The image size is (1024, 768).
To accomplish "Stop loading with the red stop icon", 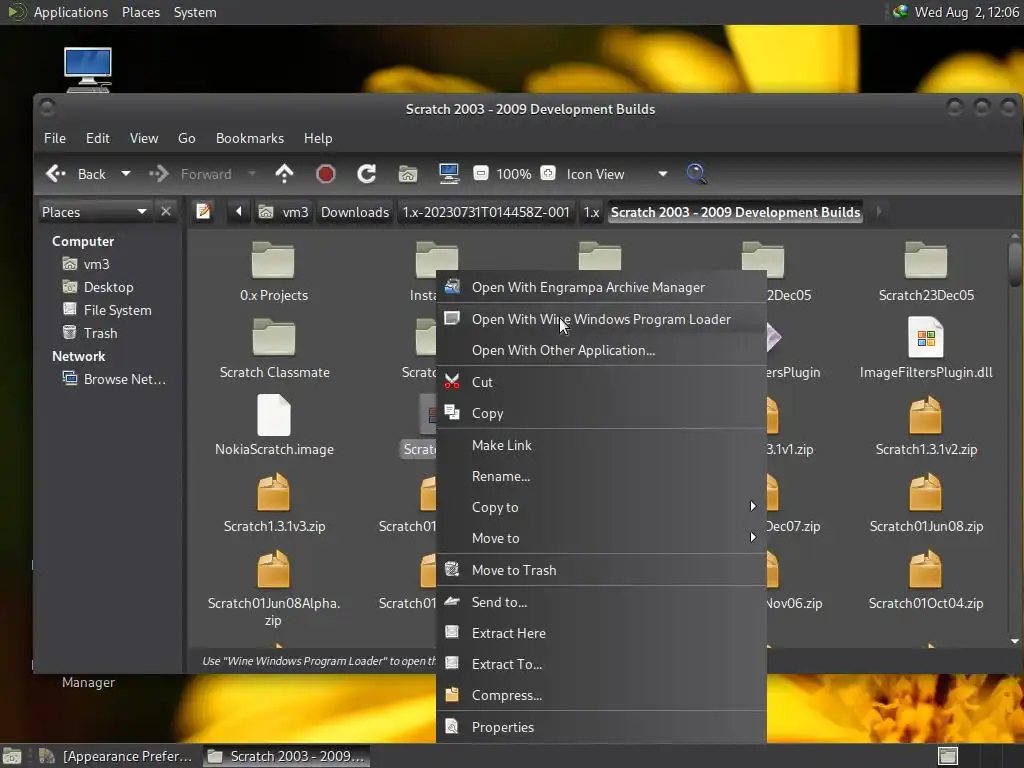I will pyautogui.click(x=325, y=174).
